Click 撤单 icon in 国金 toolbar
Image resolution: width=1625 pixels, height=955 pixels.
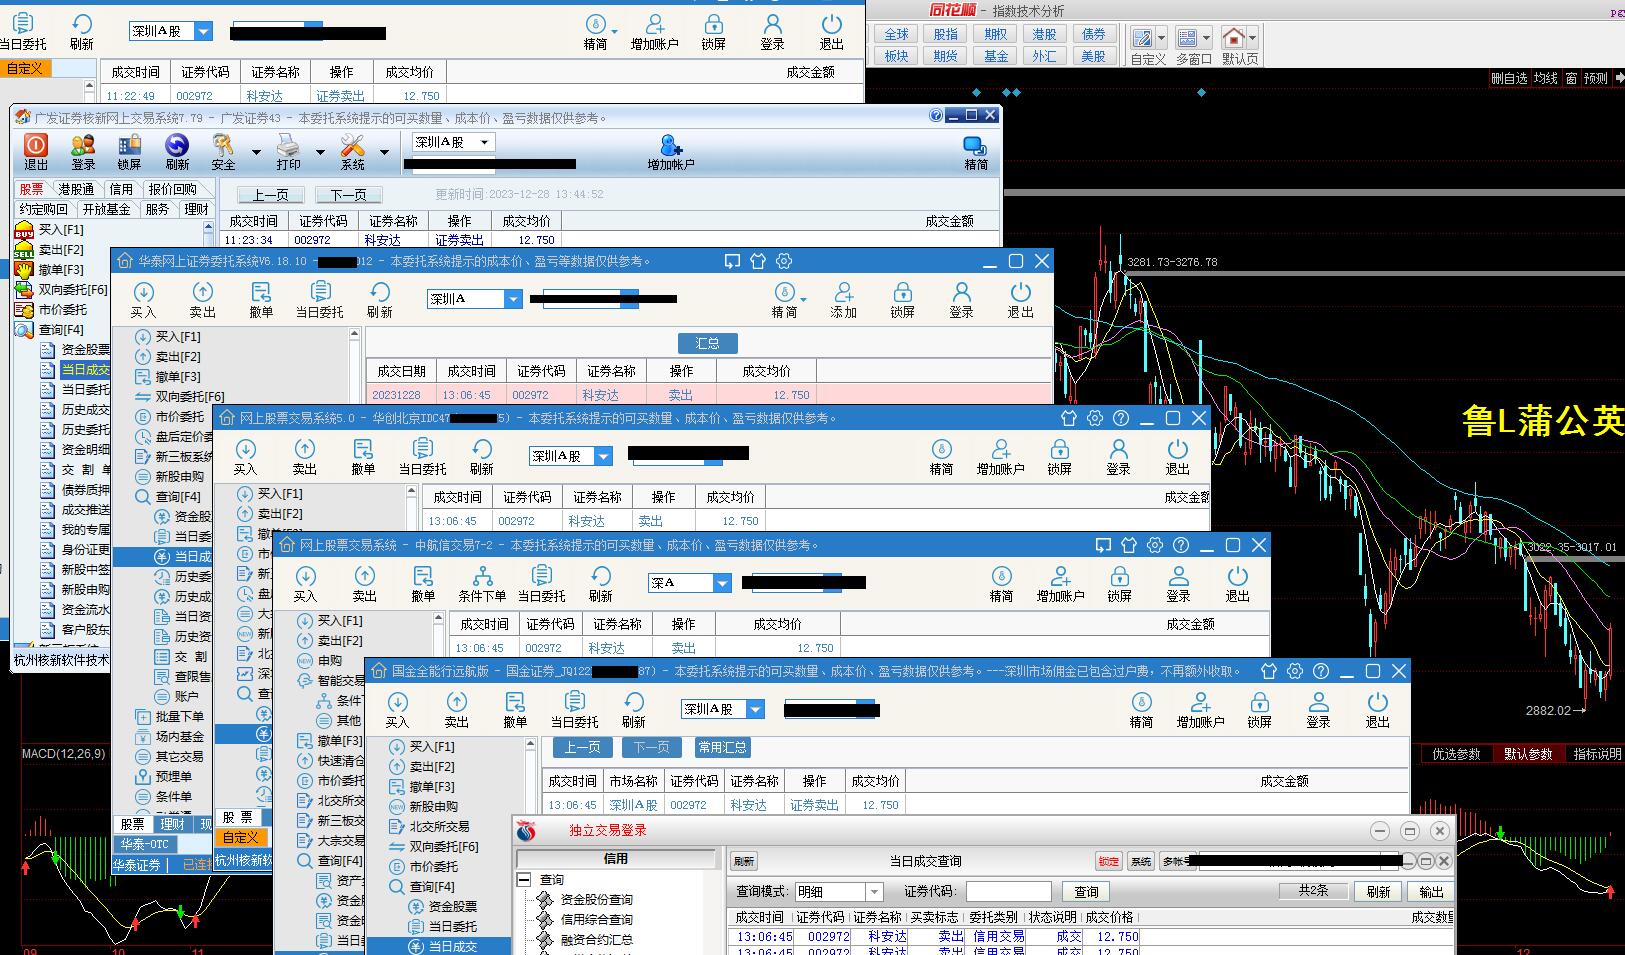click(515, 702)
